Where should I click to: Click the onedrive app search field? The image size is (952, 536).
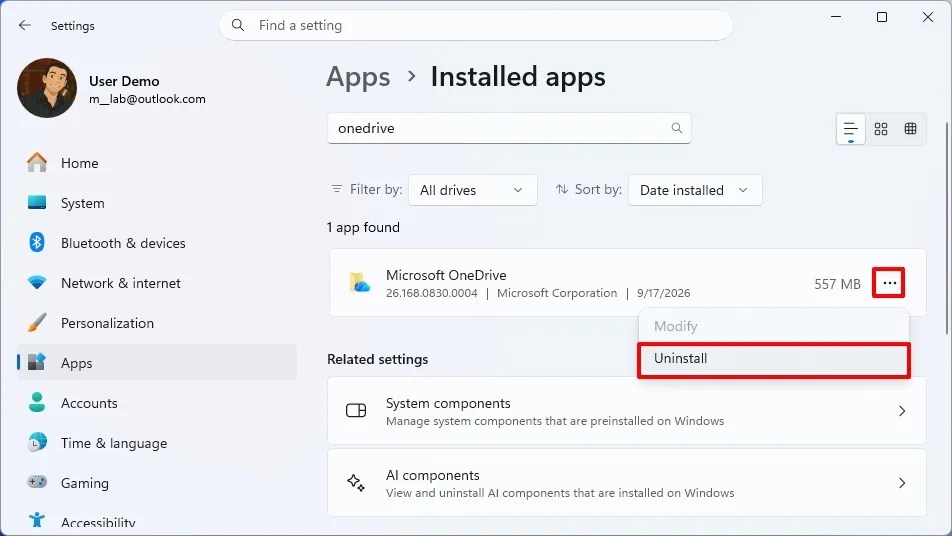click(x=509, y=128)
